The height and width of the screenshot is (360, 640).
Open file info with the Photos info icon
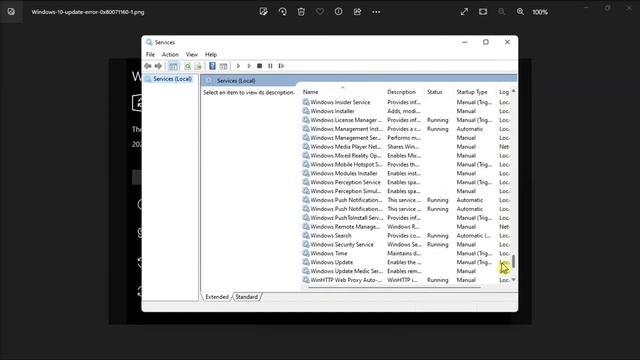pyautogui.click(x=338, y=12)
